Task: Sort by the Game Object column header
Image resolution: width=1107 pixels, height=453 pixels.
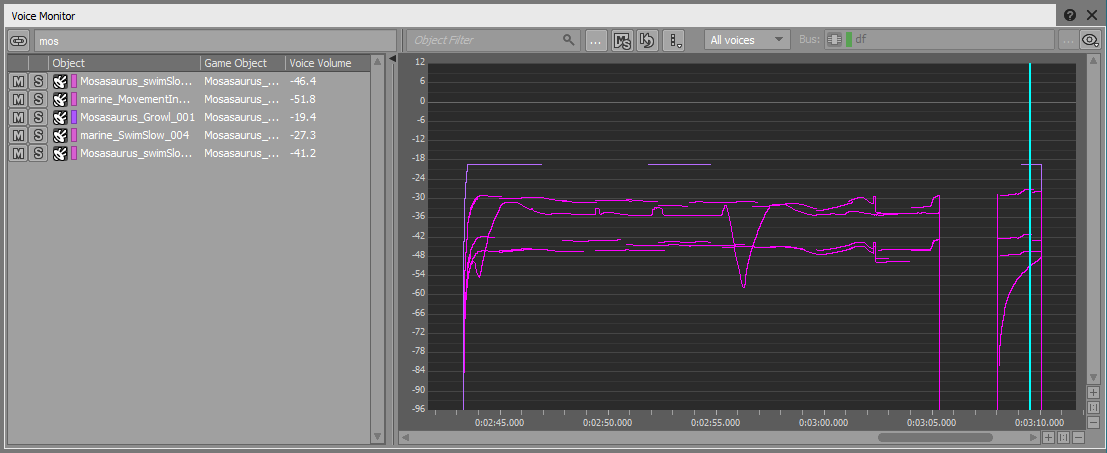Action: point(244,64)
